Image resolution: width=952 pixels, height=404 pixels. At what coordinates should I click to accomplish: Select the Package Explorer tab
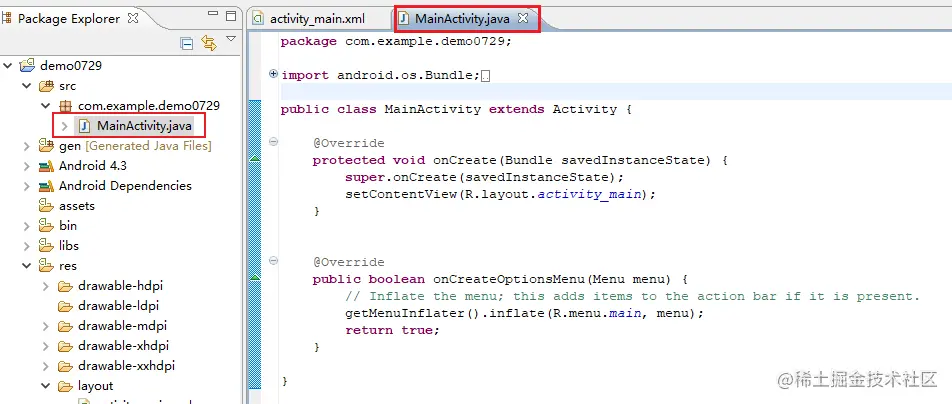coord(69,18)
